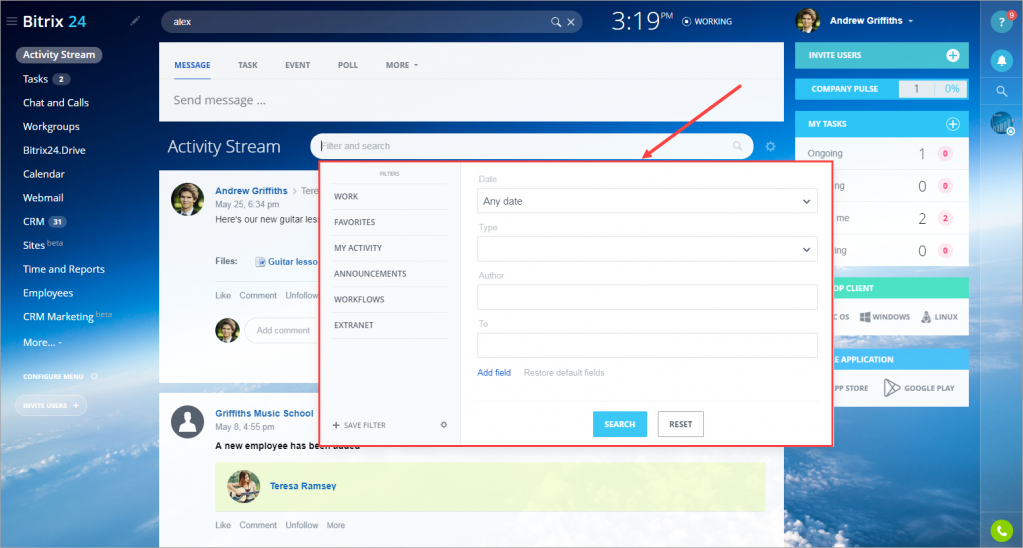Click the magnifier in Filter and search field
This screenshot has width=1023, height=548.
pos(737,145)
